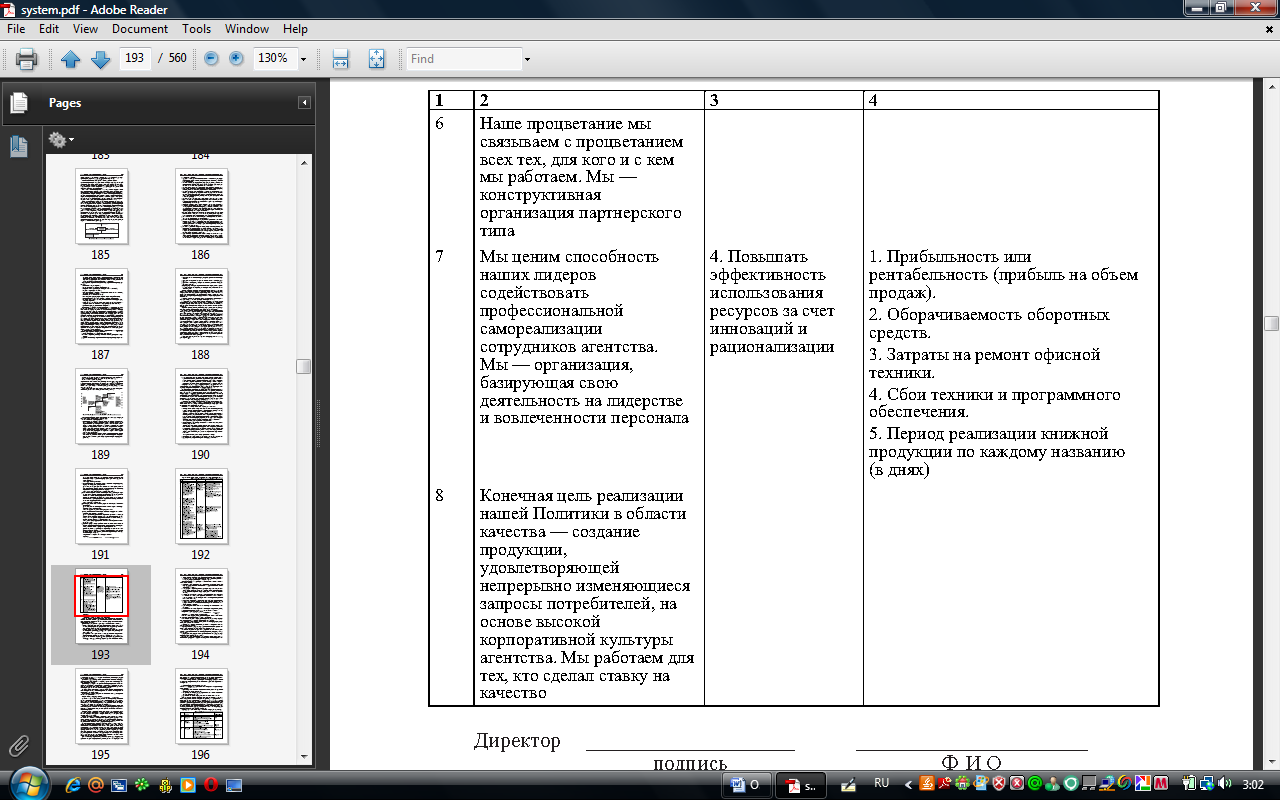This screenshot has height=800, width=1280.
Task: Open the Bookmarks panel icon
Action: (x=18, y=146)
